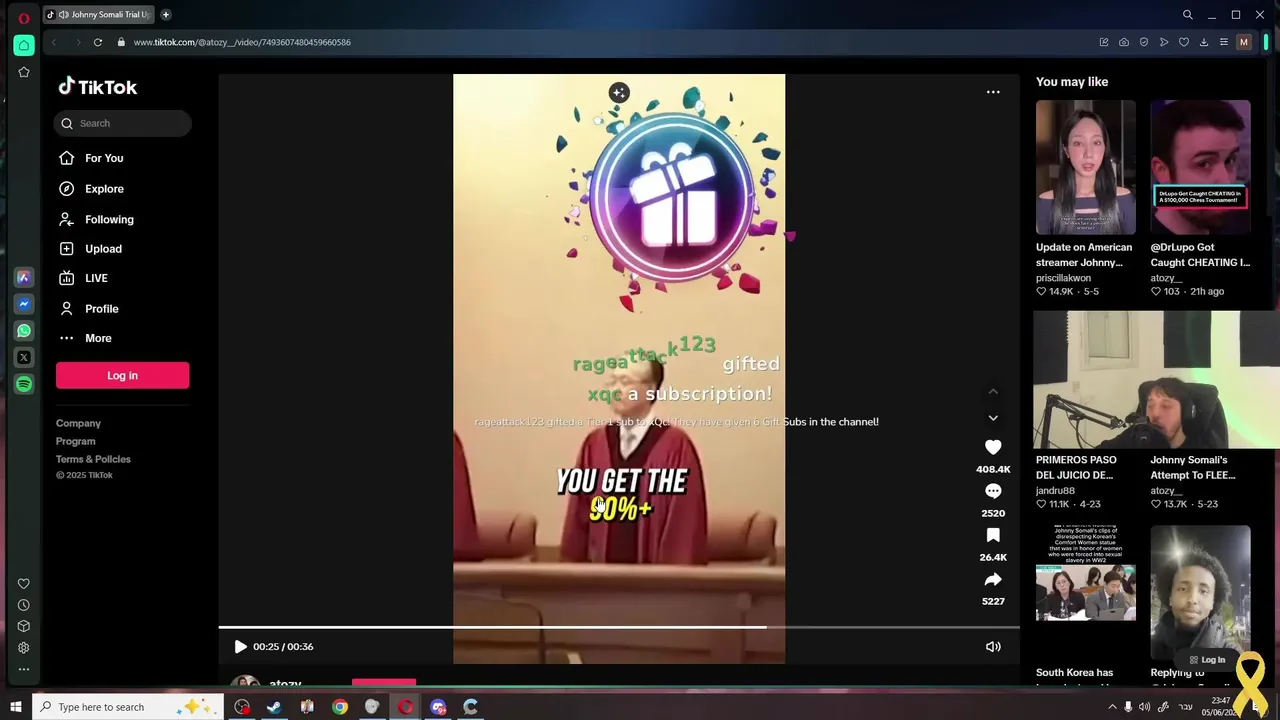This screenshot has width=1280, height=720.
Task: Open Opera main menu logo
Action: coord(24,18)
